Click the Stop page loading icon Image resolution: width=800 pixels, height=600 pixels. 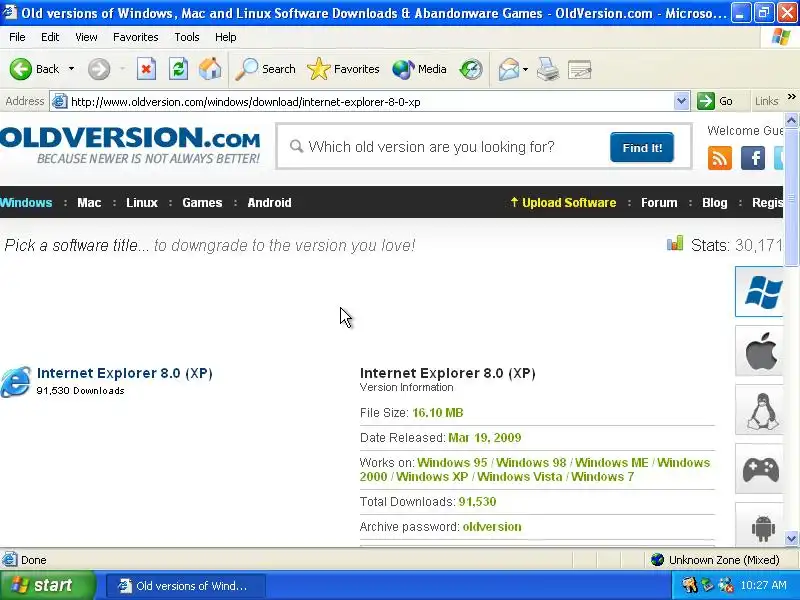point(146,69)
